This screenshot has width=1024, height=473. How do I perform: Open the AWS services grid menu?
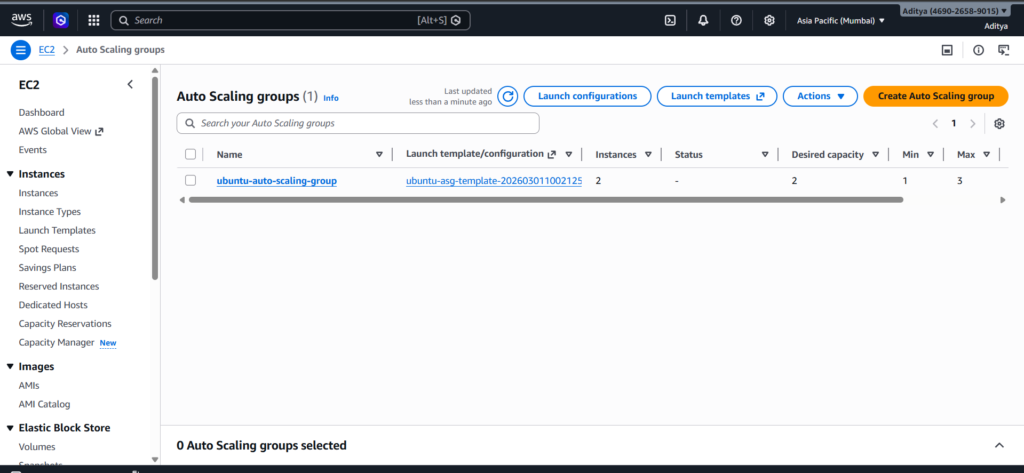tap(93, 20)
